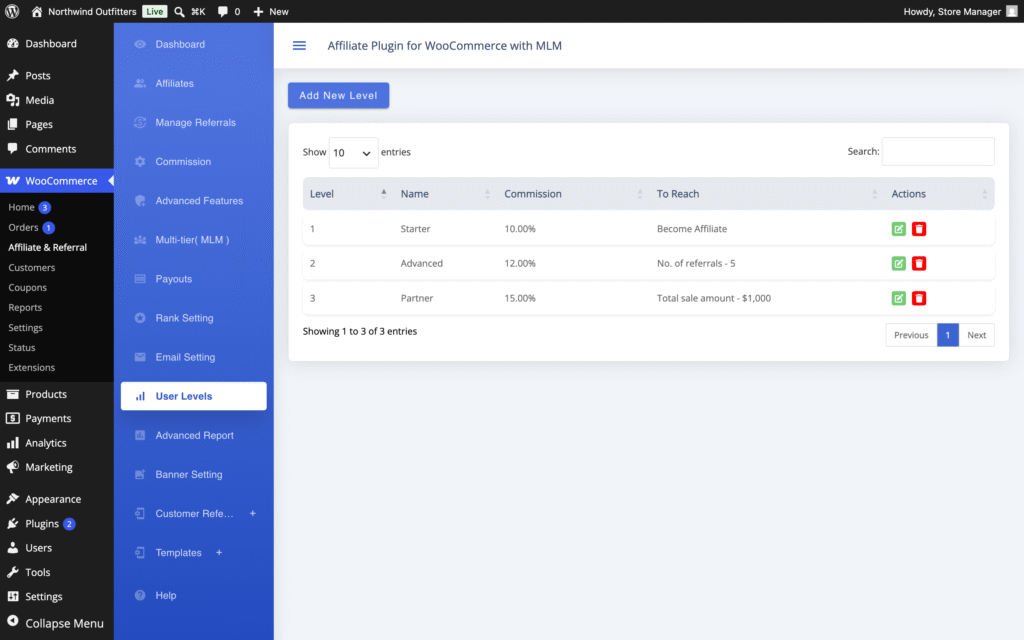Open Multi-tier( MLM ) section
The width and height of the screenshot is (1024, 640).
[193, 240]
